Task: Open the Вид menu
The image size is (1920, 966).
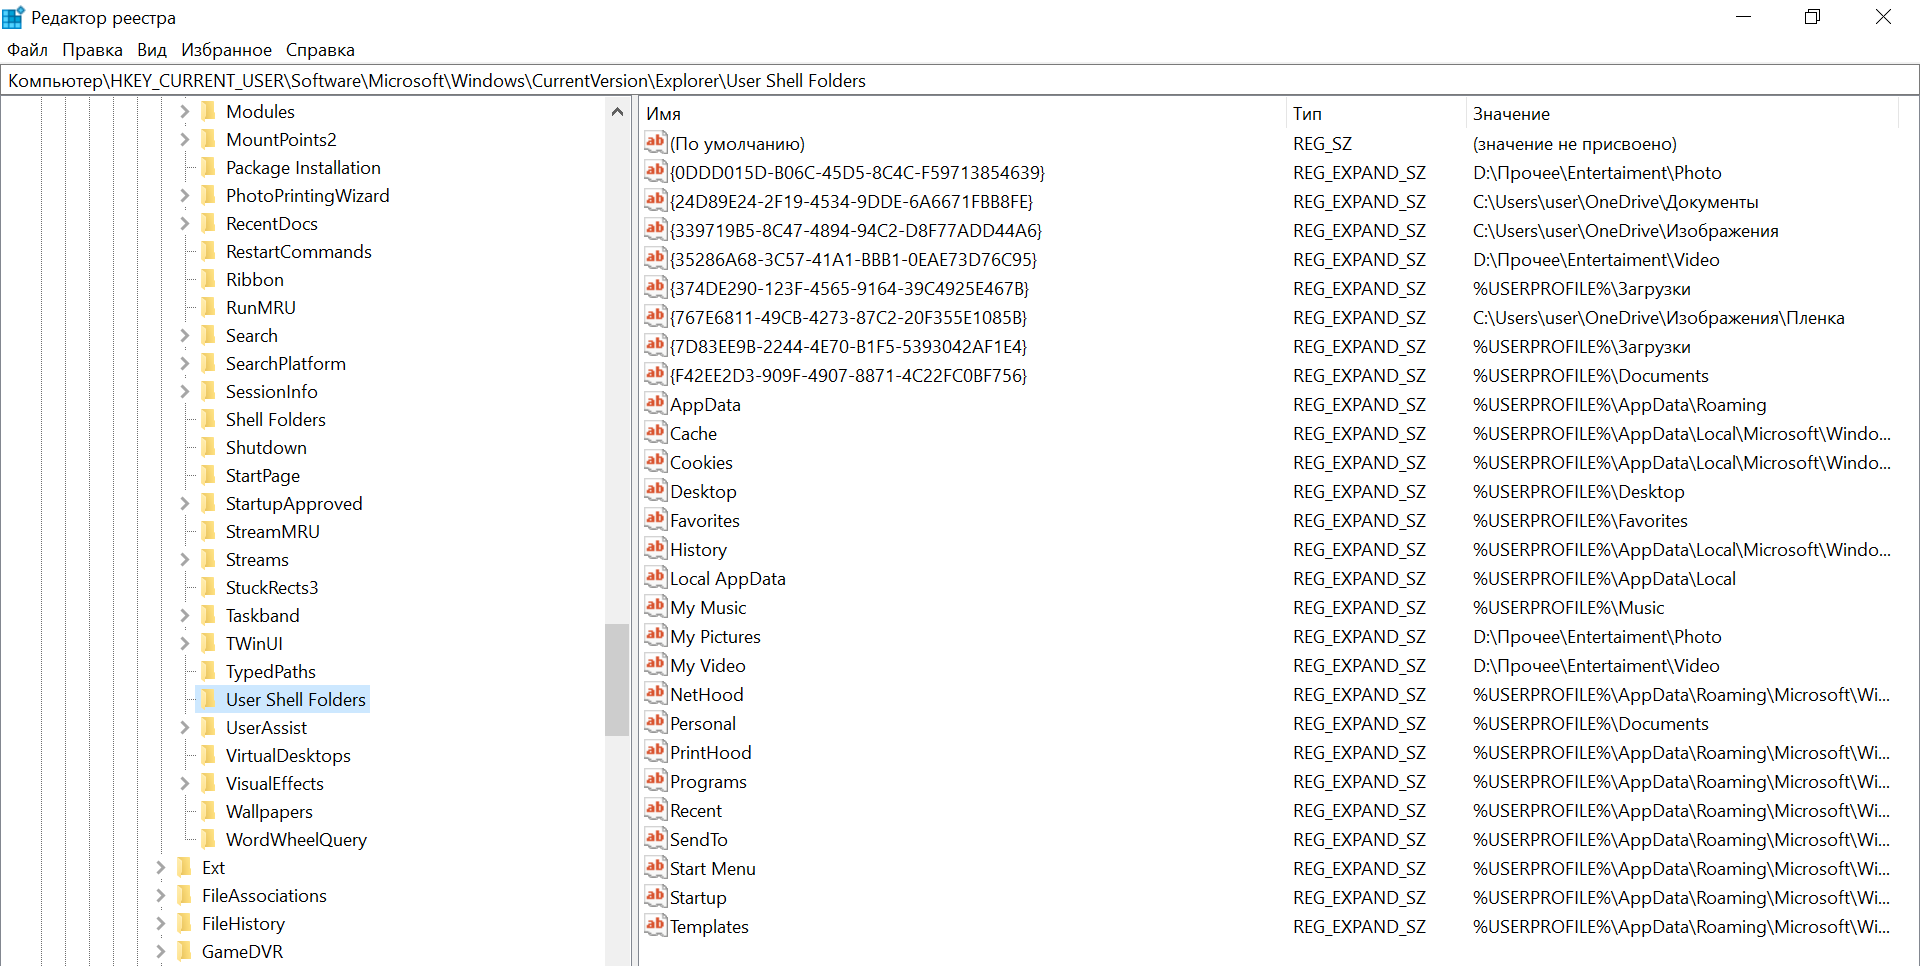Action: tap(152, 50)
